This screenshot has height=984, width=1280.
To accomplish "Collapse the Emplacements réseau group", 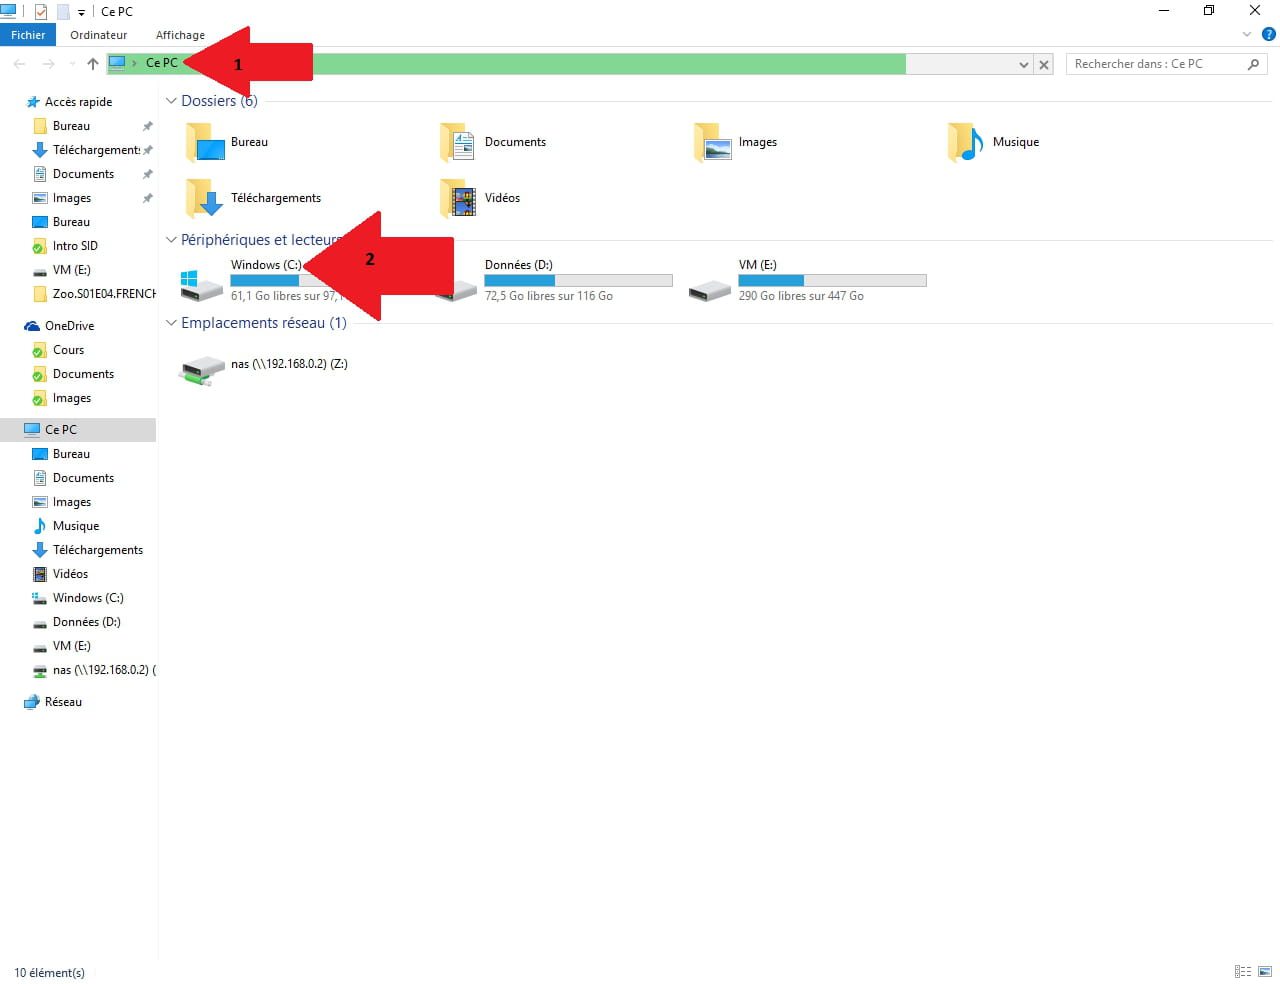I will point(171,323).
